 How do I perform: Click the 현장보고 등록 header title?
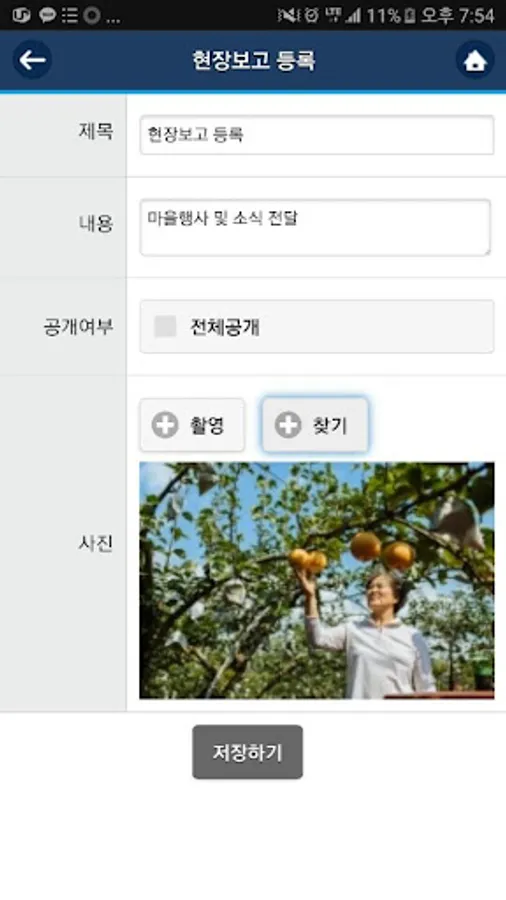pos(254,60)
